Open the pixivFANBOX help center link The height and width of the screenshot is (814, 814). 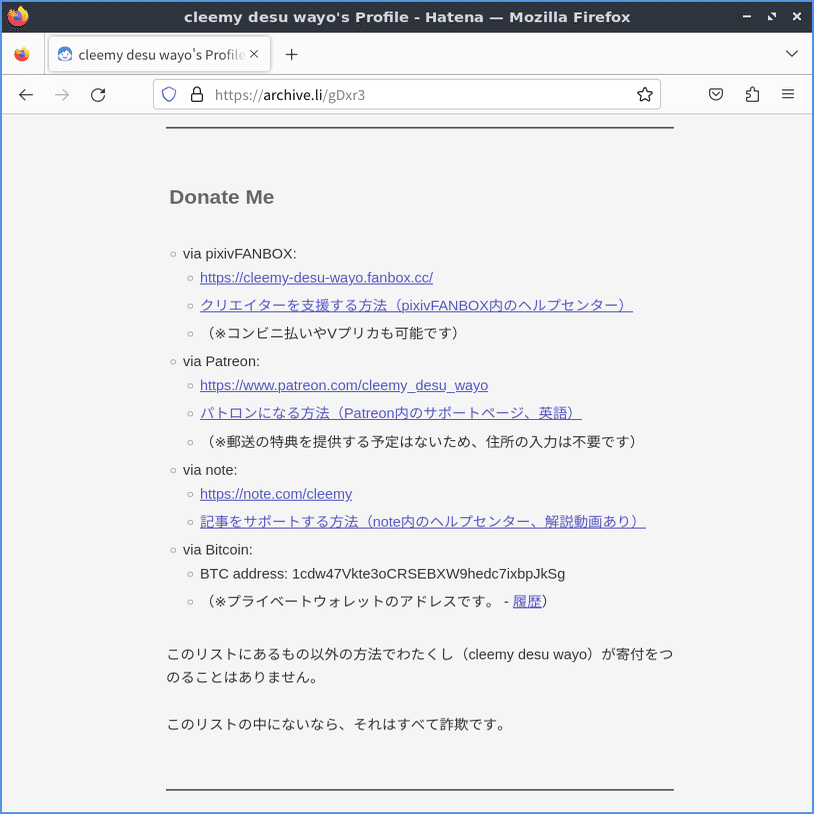416,305
